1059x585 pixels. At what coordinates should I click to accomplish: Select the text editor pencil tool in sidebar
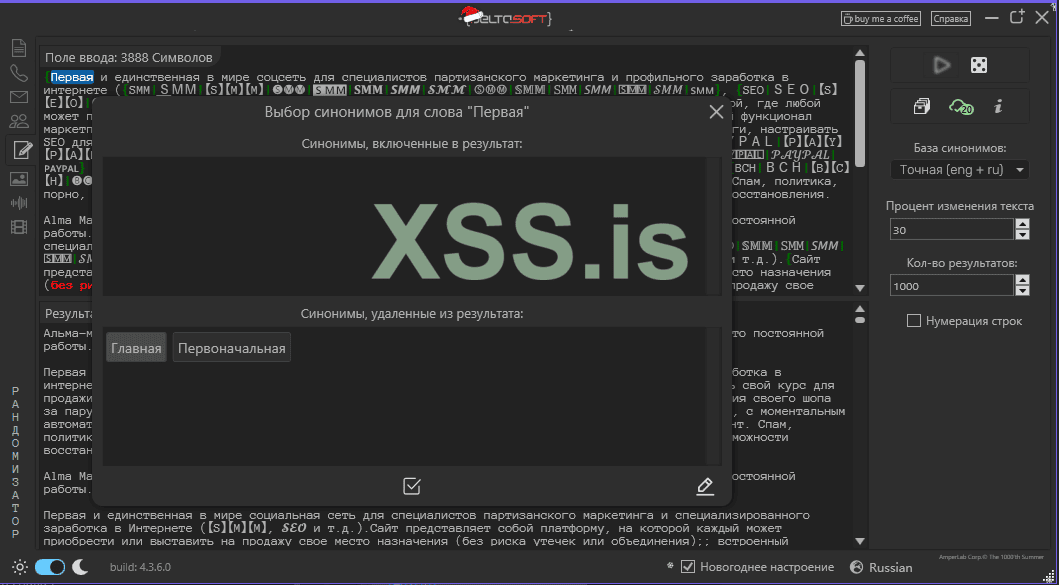click(22, 150)
